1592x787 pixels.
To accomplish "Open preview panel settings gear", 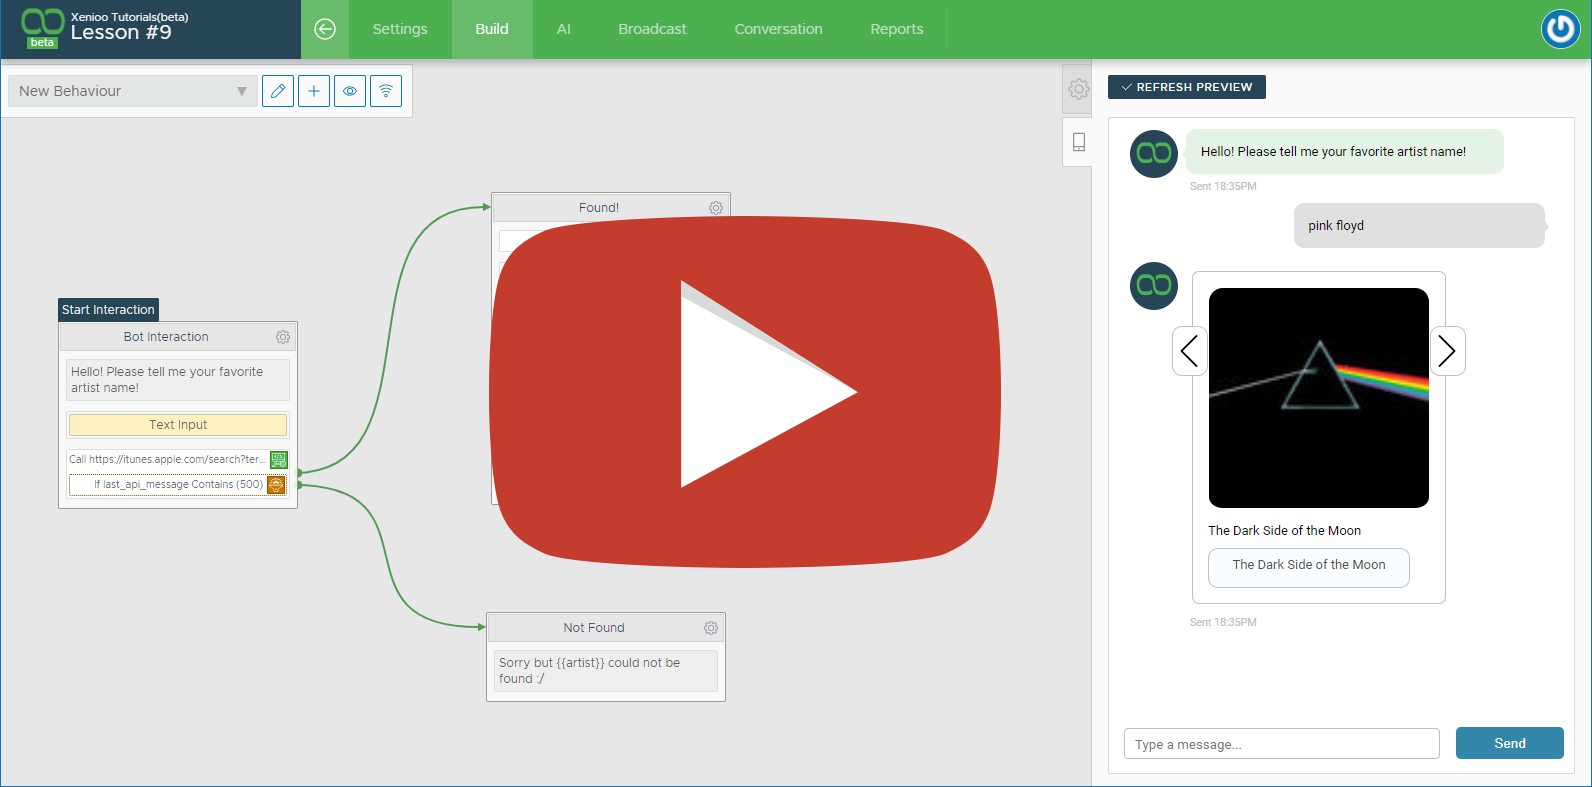I will pyautogui.click(x=1078, y=89).
